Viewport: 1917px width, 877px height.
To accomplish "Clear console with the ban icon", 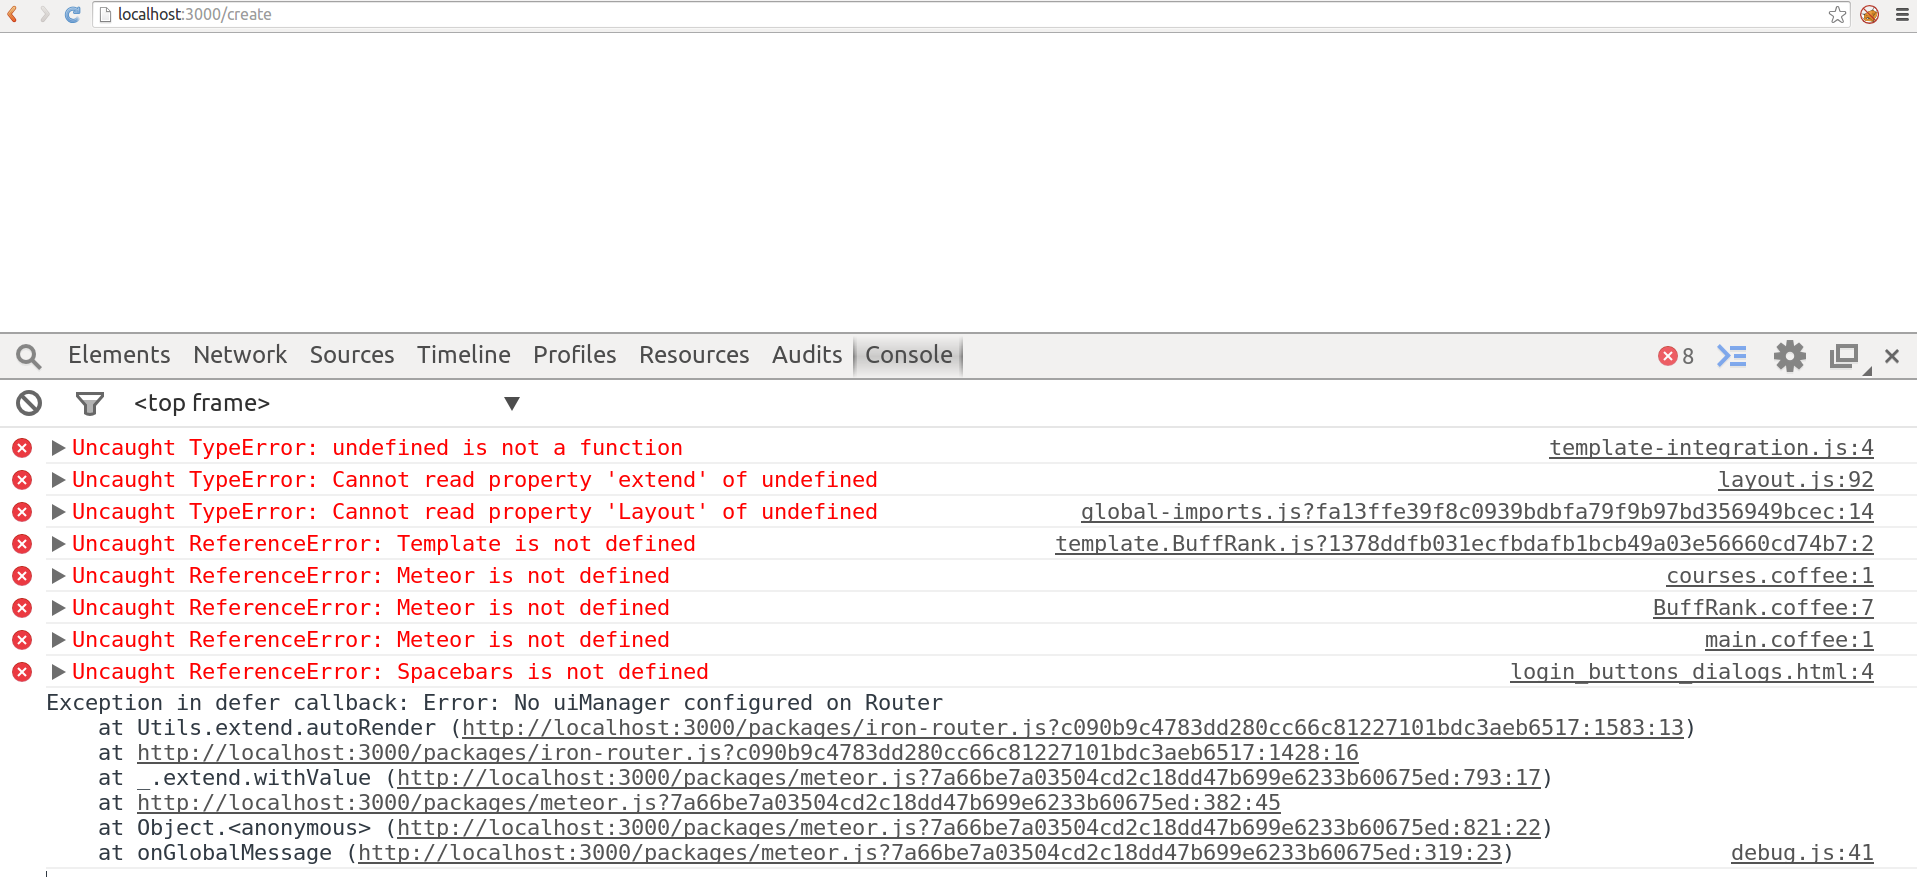I will pyautogui.click(x=29, y=403).
